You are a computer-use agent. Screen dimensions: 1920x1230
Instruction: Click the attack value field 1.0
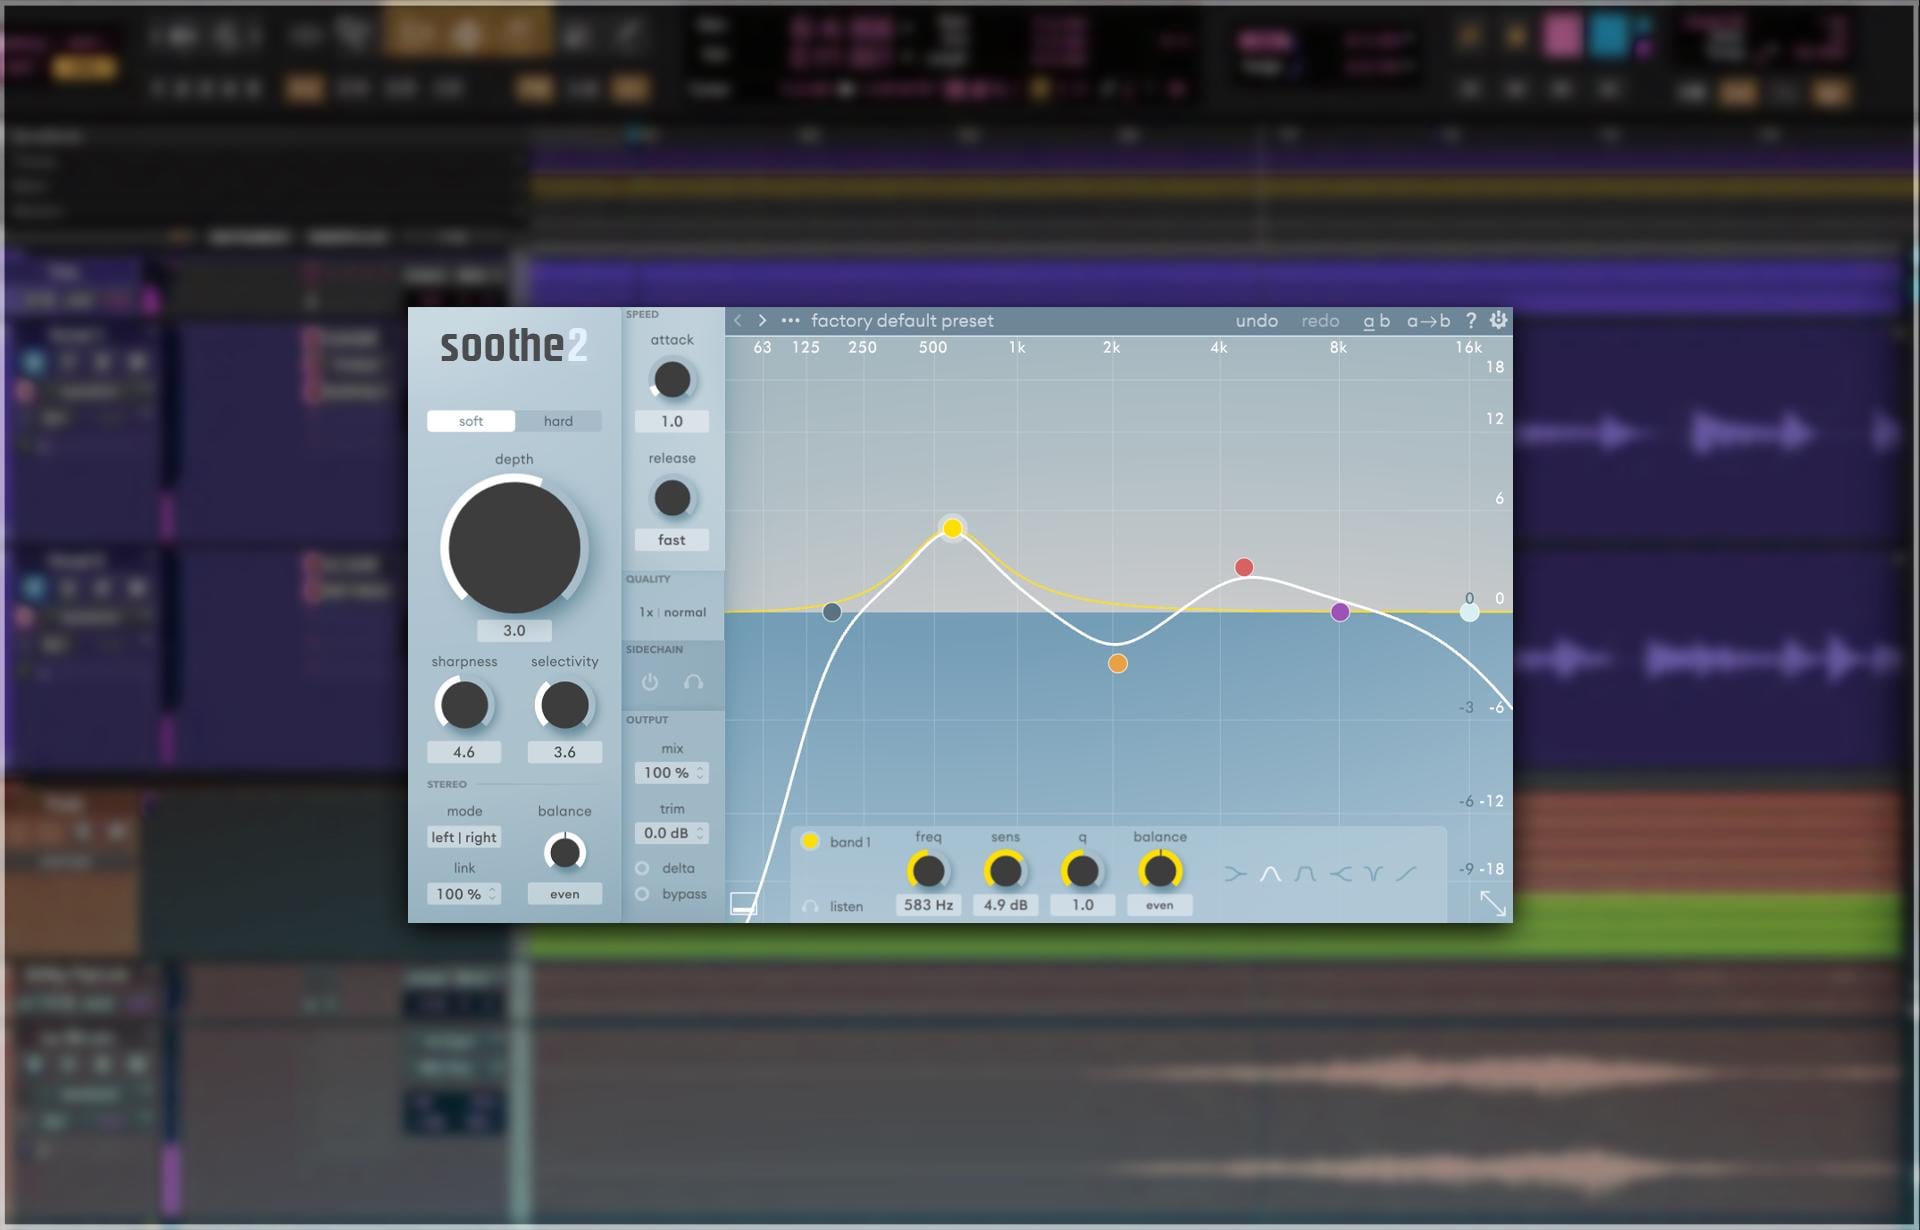pos(672,422)
